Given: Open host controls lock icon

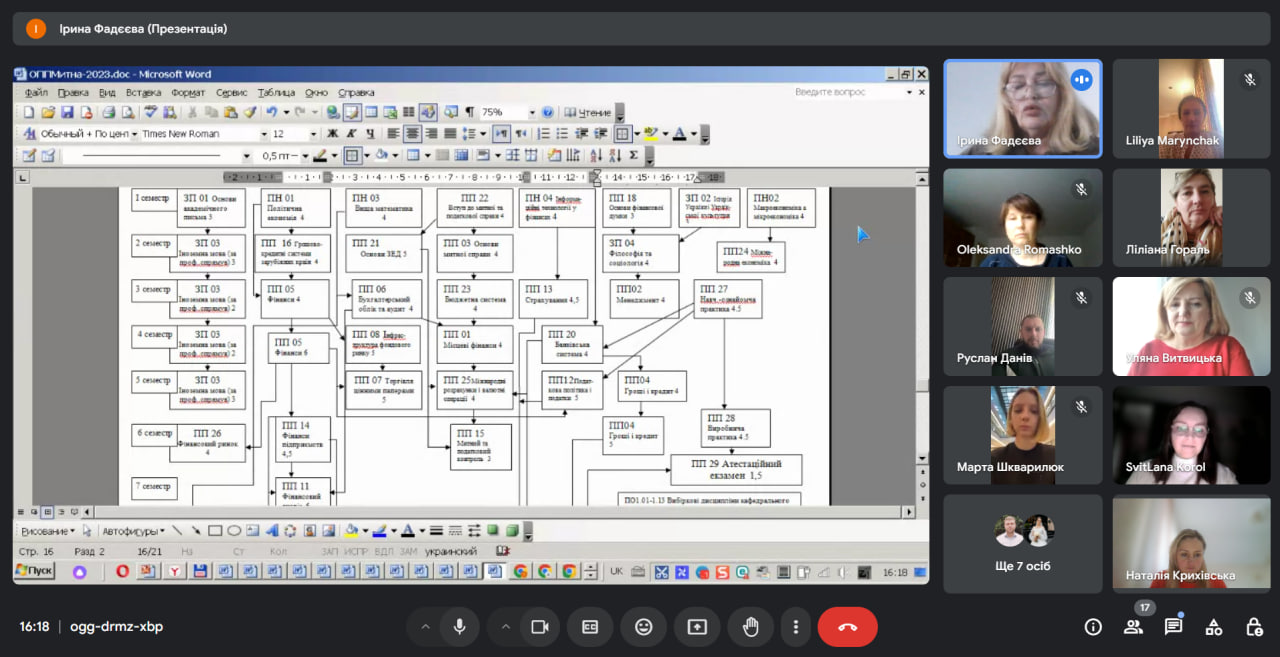Looking at the screenshot, I should click(1253, 627).
